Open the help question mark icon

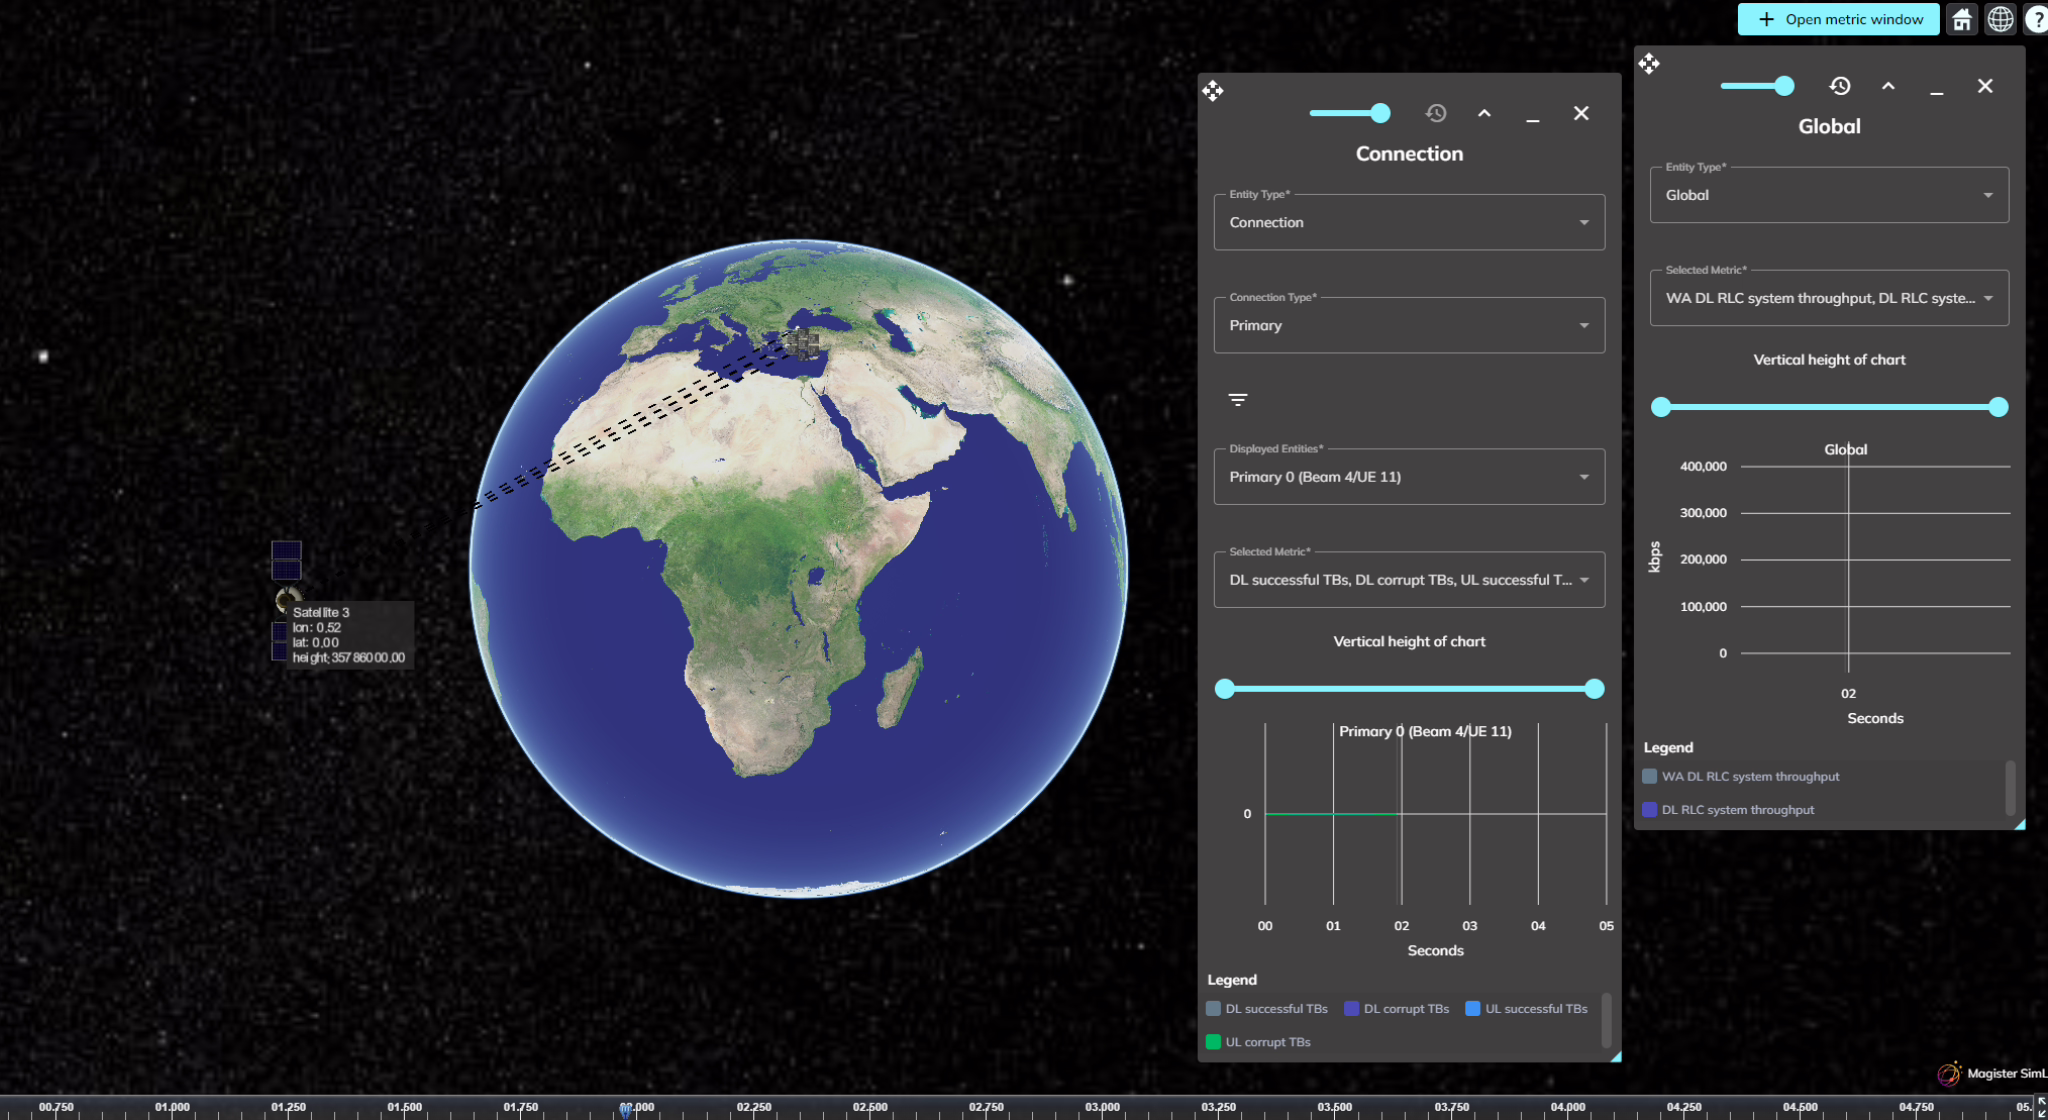click(2036, 19)
